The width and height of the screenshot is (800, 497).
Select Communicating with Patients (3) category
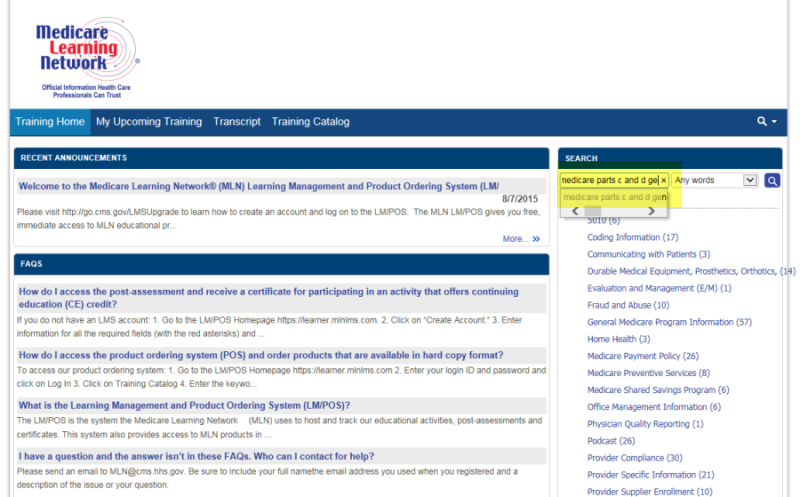click(x=648, y=254)
